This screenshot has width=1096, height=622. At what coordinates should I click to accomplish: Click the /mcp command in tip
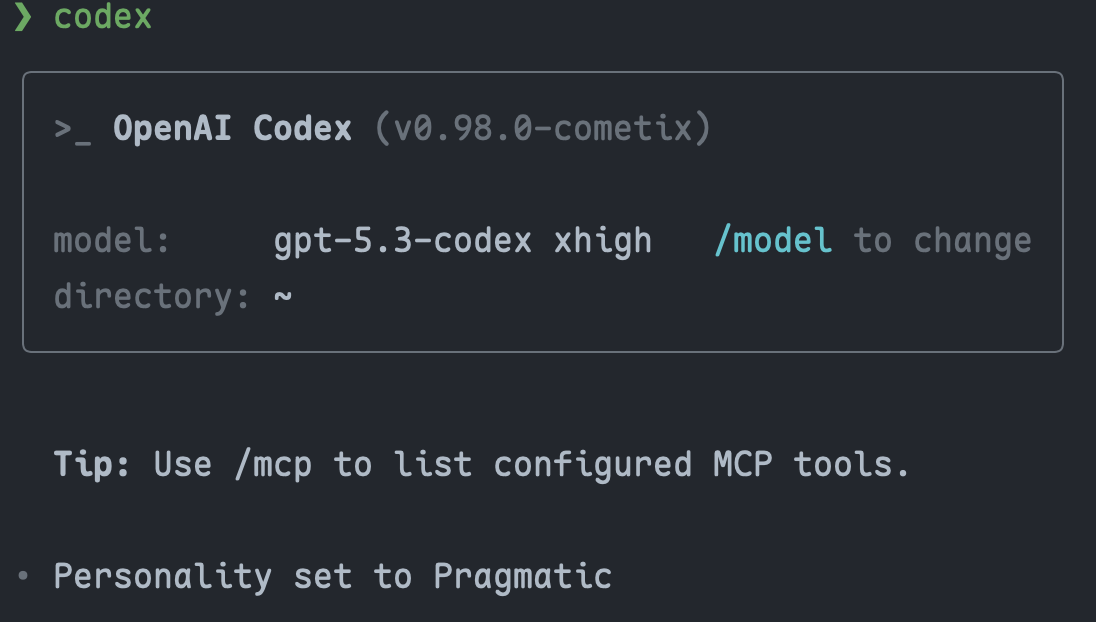pos(273,465)
